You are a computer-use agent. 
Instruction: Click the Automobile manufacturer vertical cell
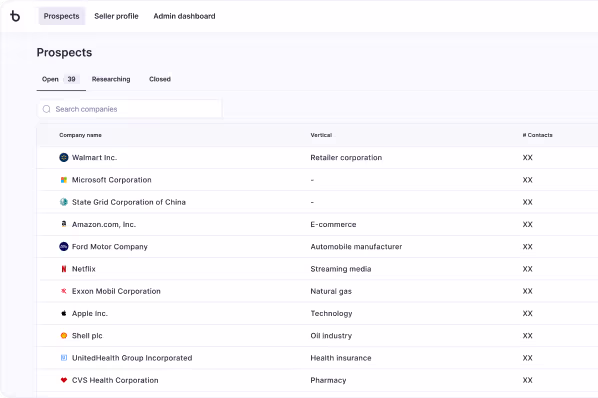click(356, 247)
